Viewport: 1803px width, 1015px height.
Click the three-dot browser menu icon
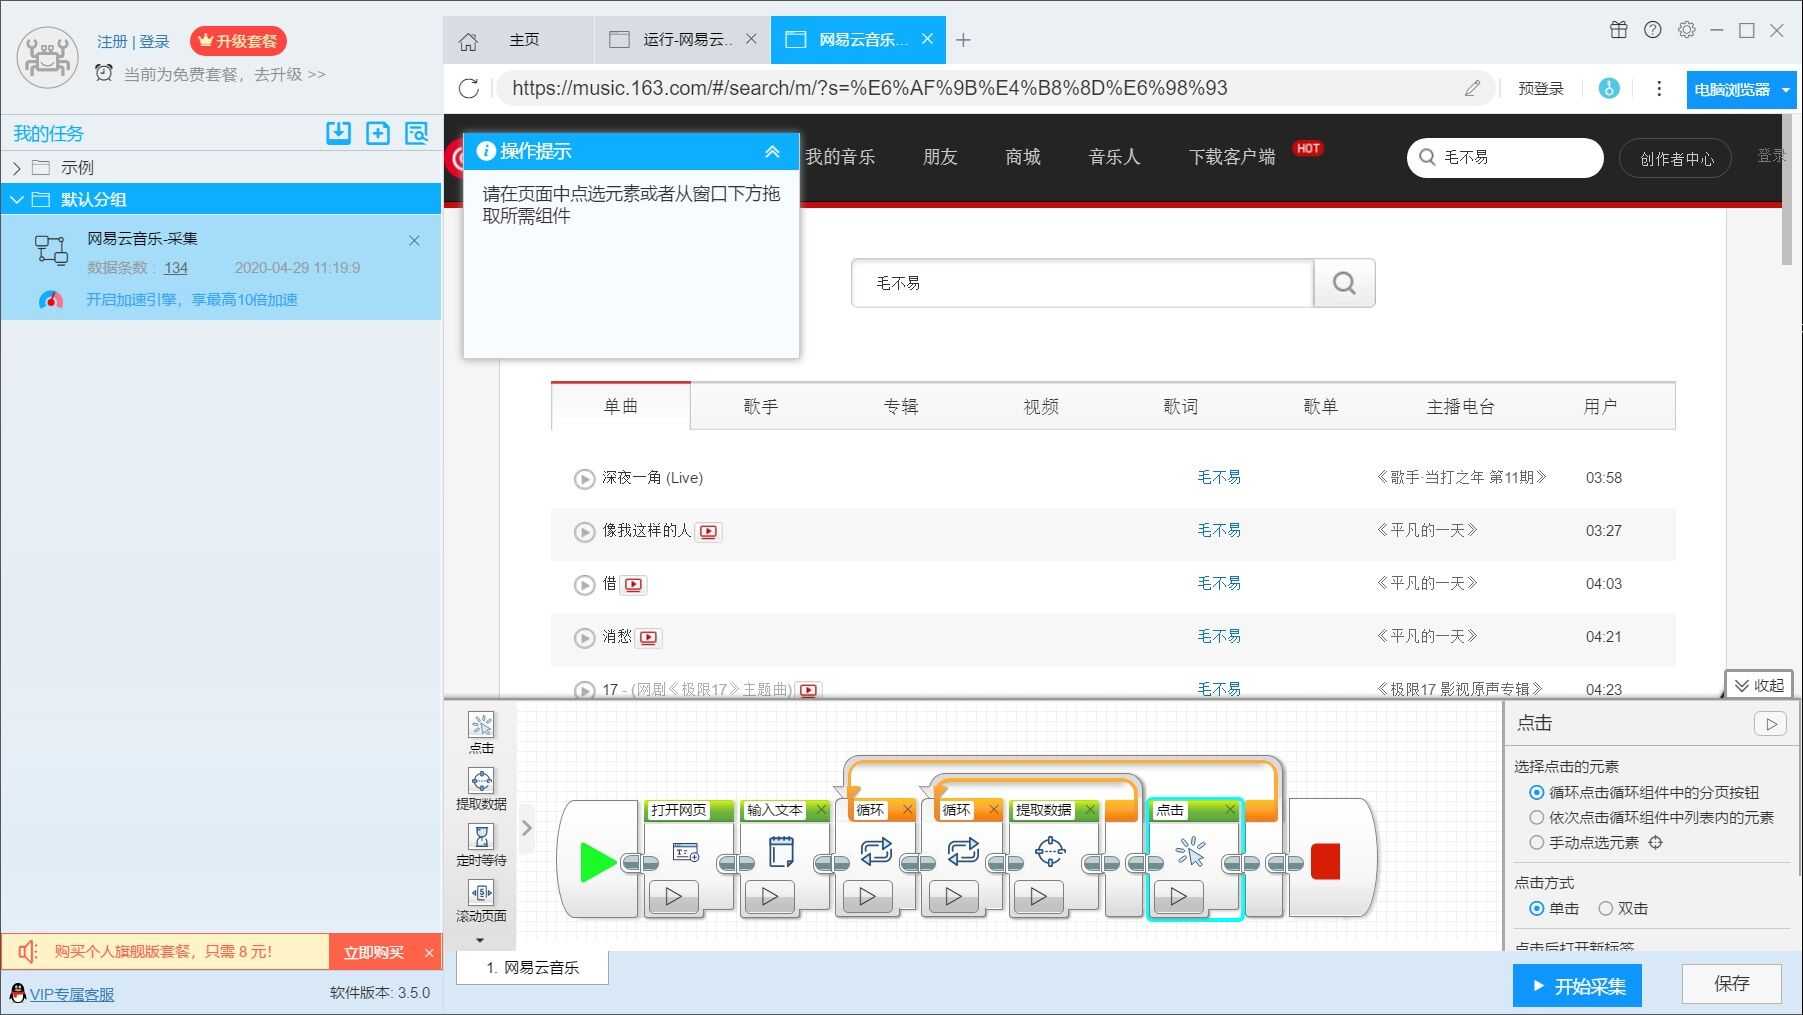point(1658,88)
